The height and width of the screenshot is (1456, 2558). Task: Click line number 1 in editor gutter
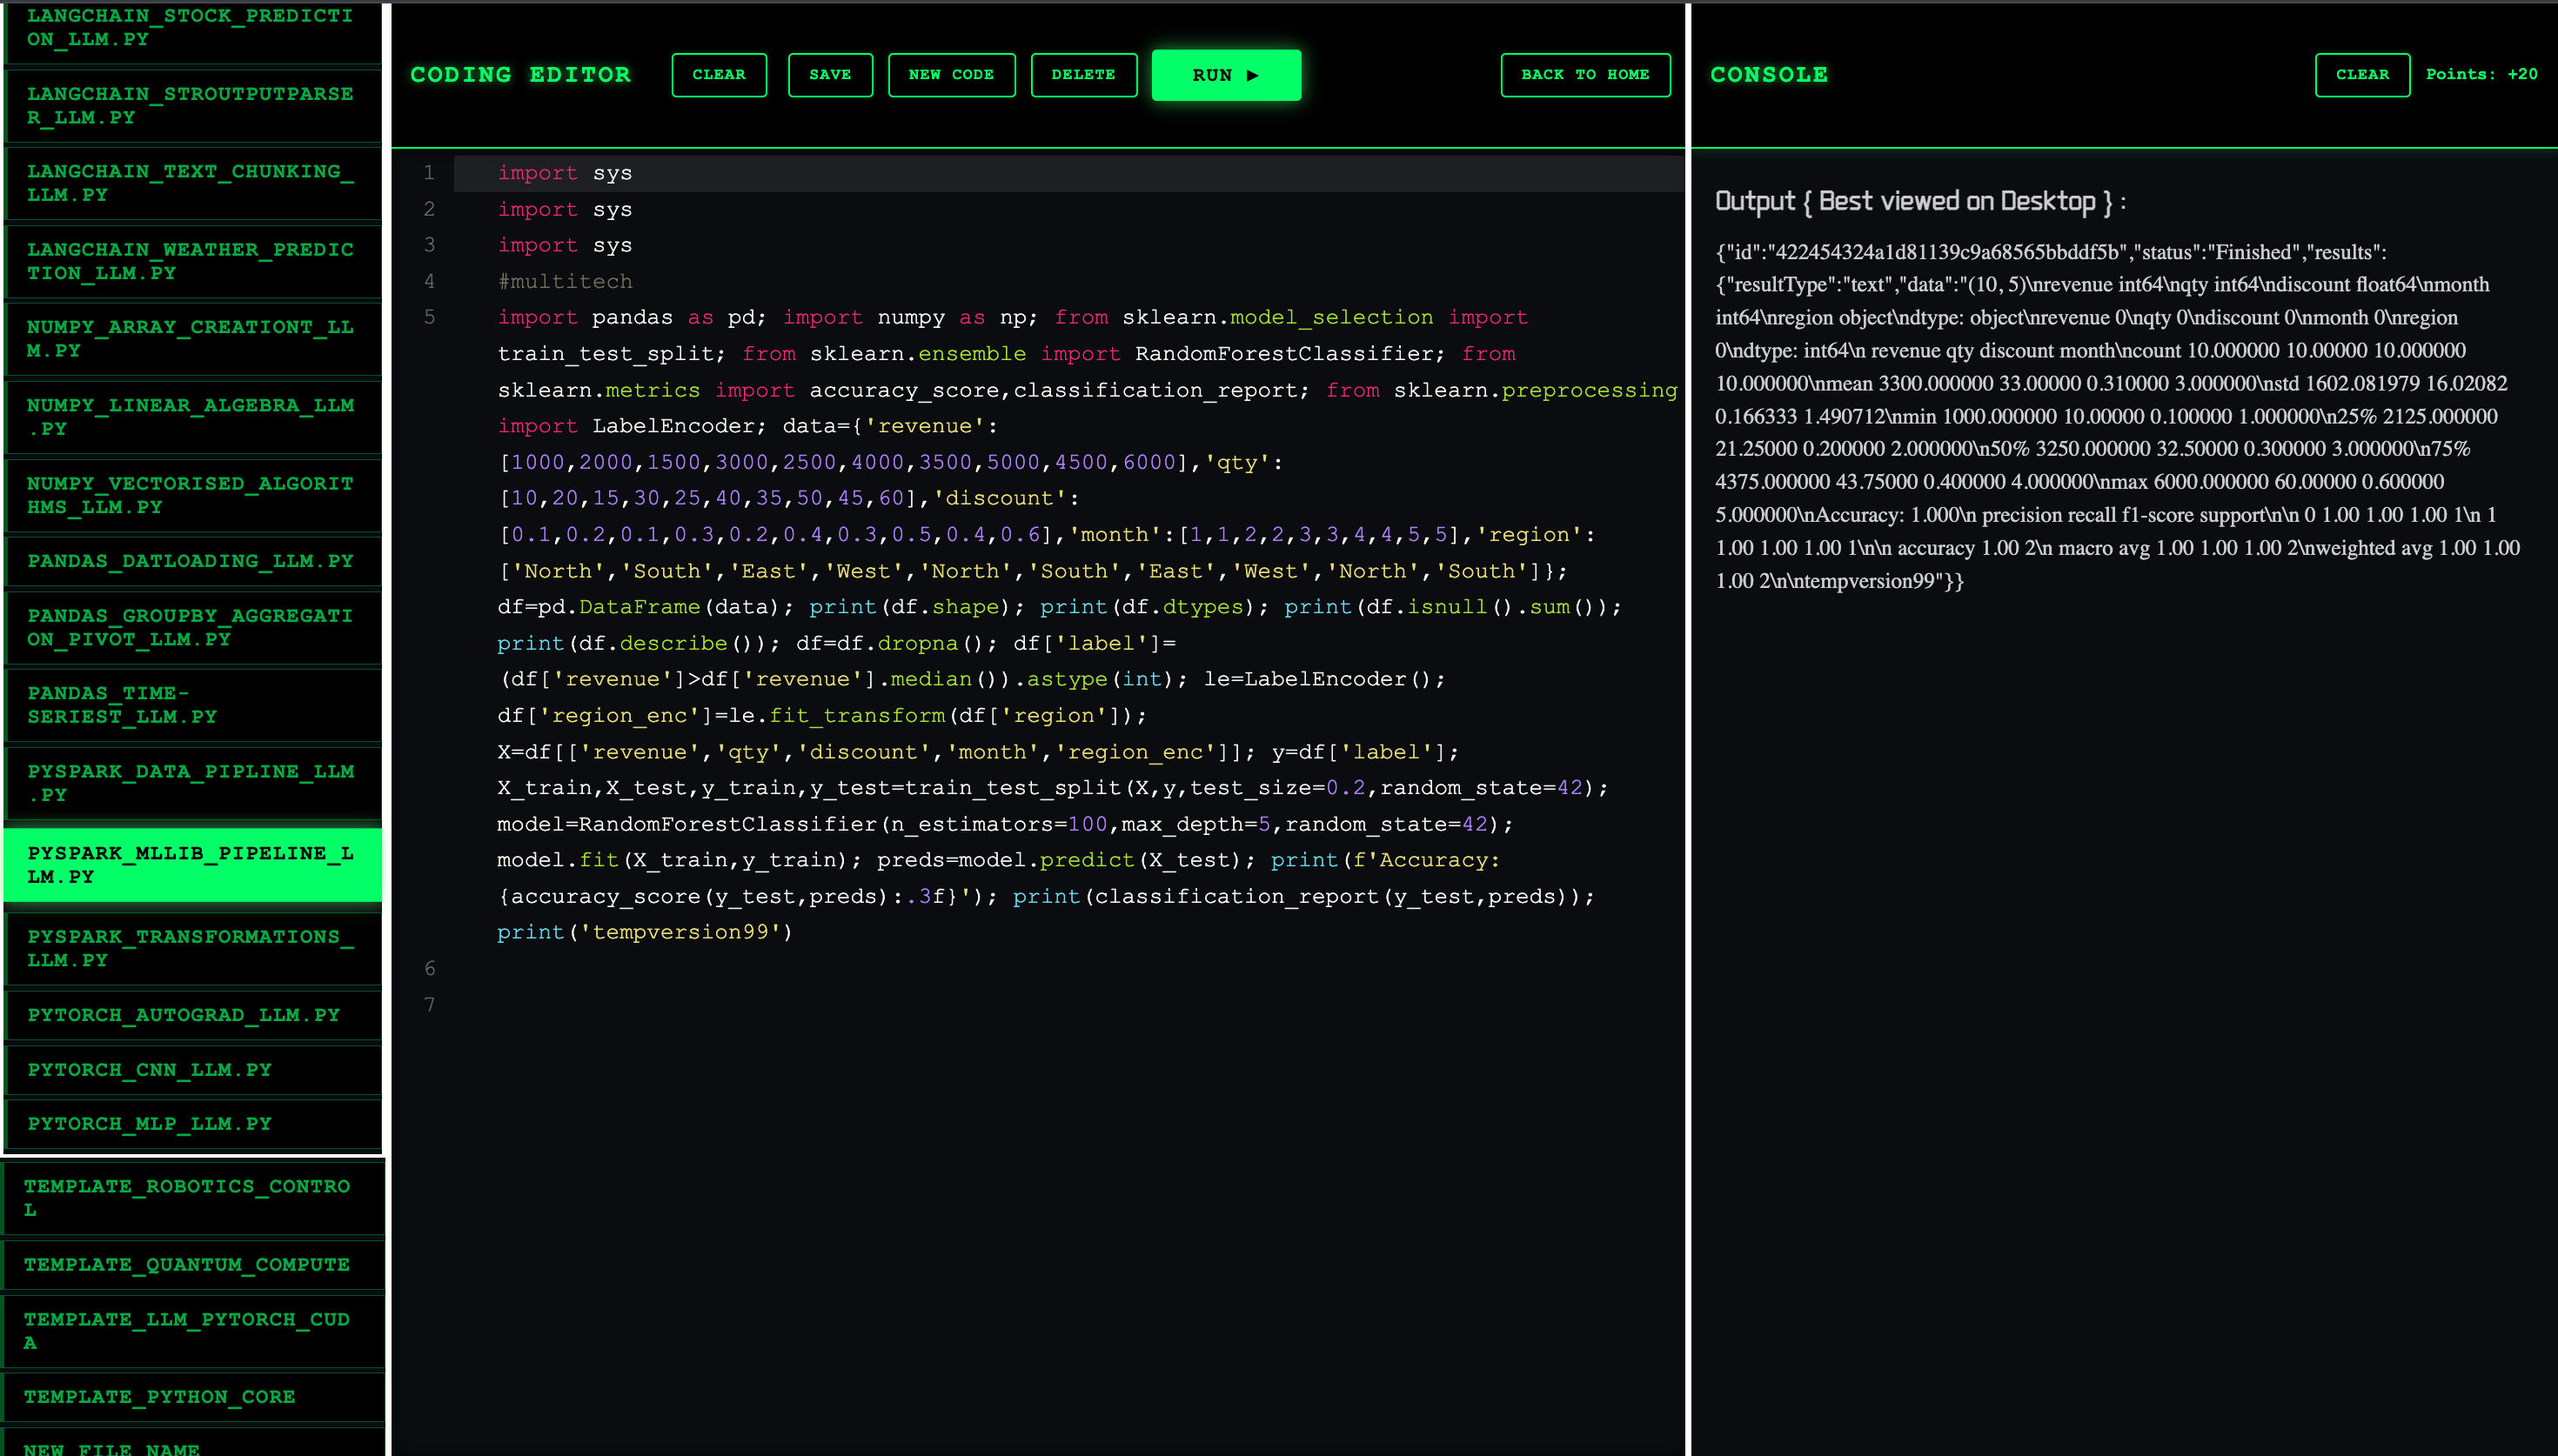429,173
